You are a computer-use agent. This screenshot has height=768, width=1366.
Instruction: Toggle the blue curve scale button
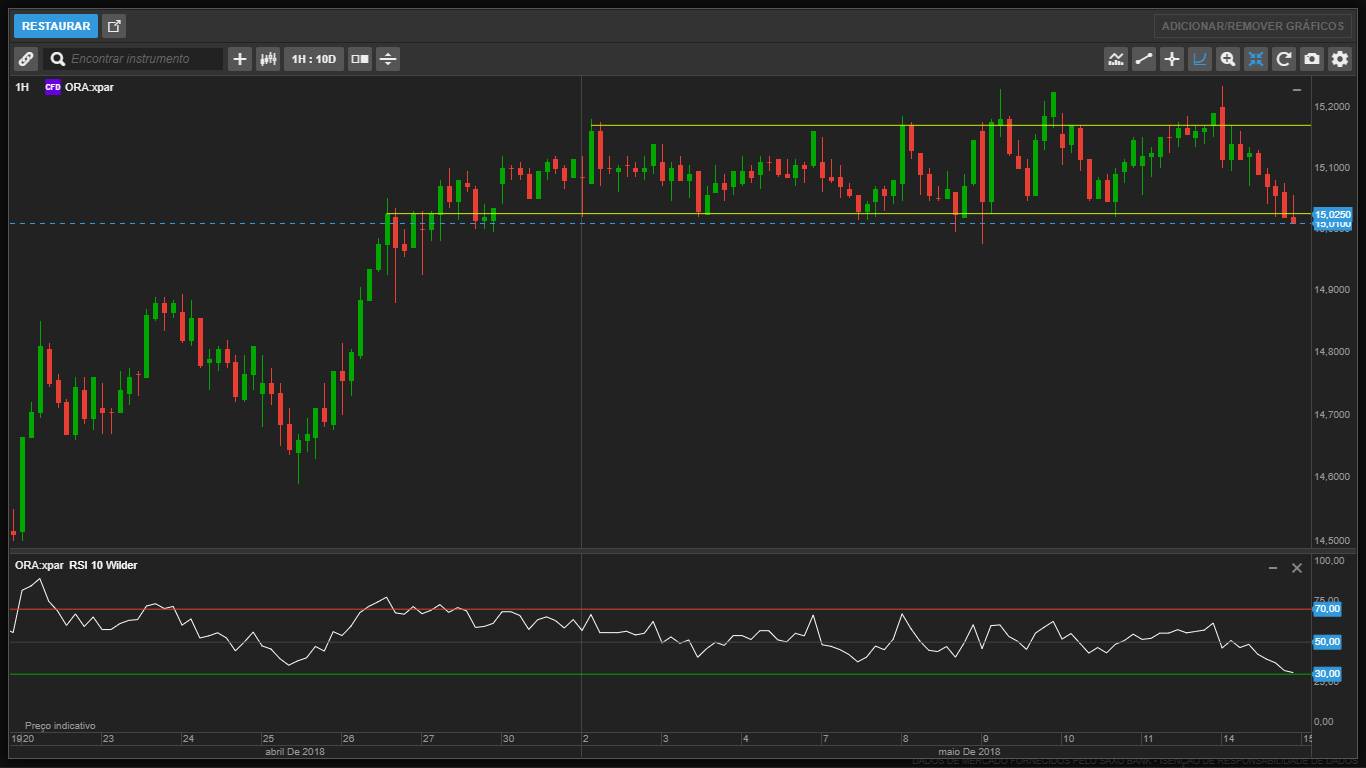coord(1200,59)
